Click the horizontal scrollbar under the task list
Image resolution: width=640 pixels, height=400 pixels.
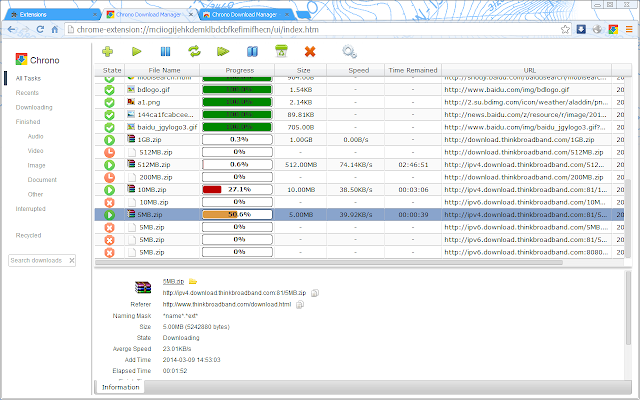(x=329, y=262)
